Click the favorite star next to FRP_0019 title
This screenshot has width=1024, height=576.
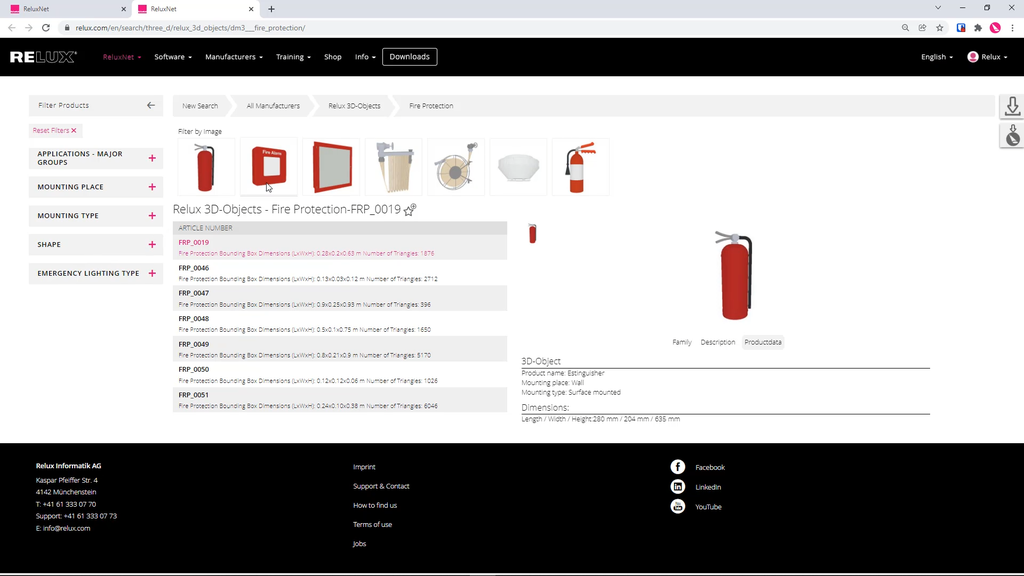(409, 210)
